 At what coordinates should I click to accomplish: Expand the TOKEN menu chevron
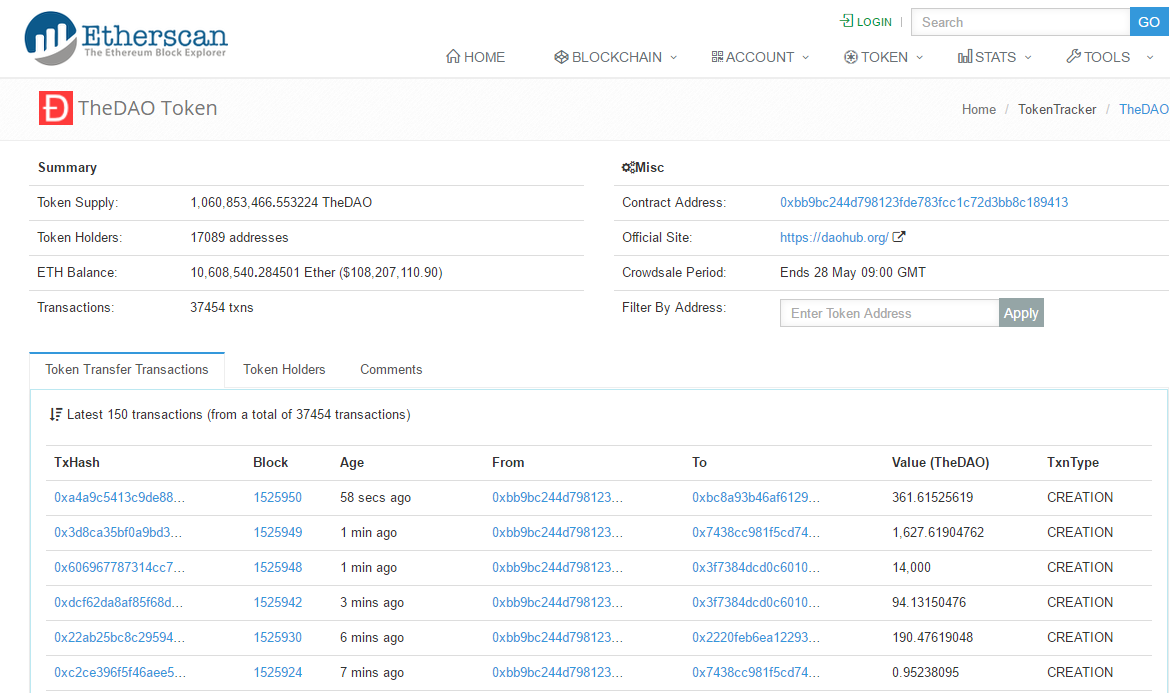coord(920,57)
